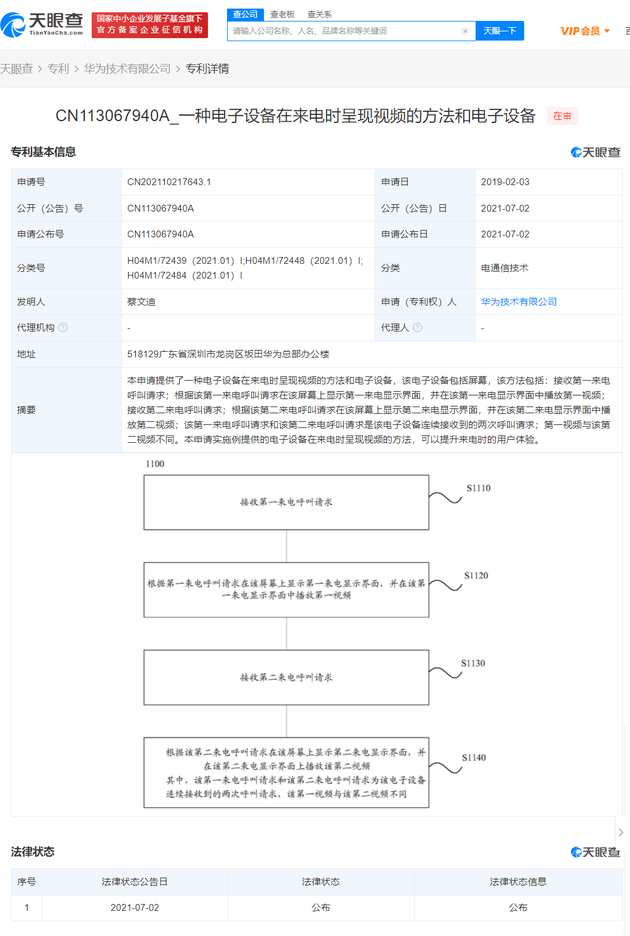630x936 pixels.
Task: Switch to the 查老板 tab
Action: [283, 14]
